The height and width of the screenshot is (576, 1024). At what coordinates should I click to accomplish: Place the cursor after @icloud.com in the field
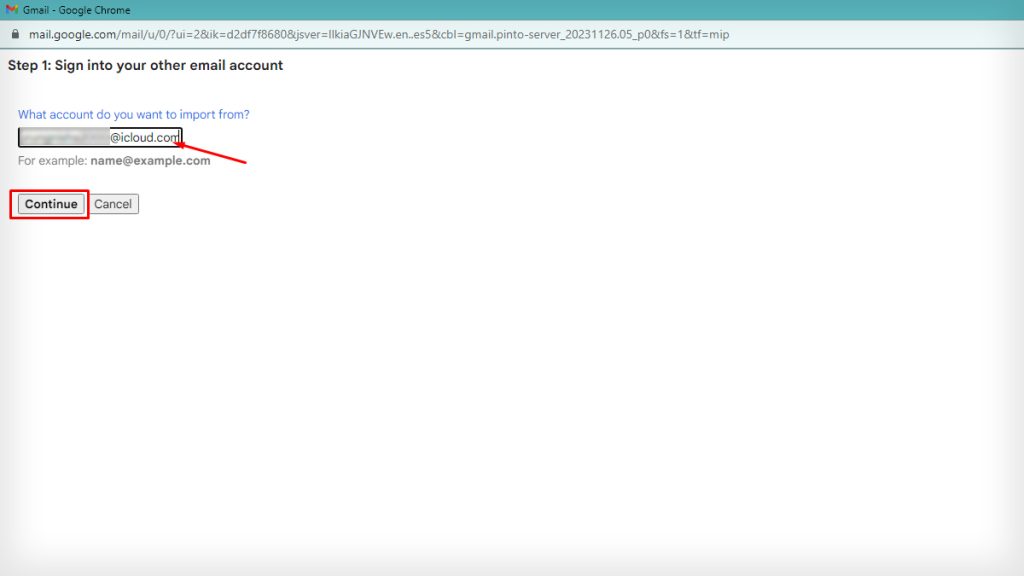[x=176, y=136]
